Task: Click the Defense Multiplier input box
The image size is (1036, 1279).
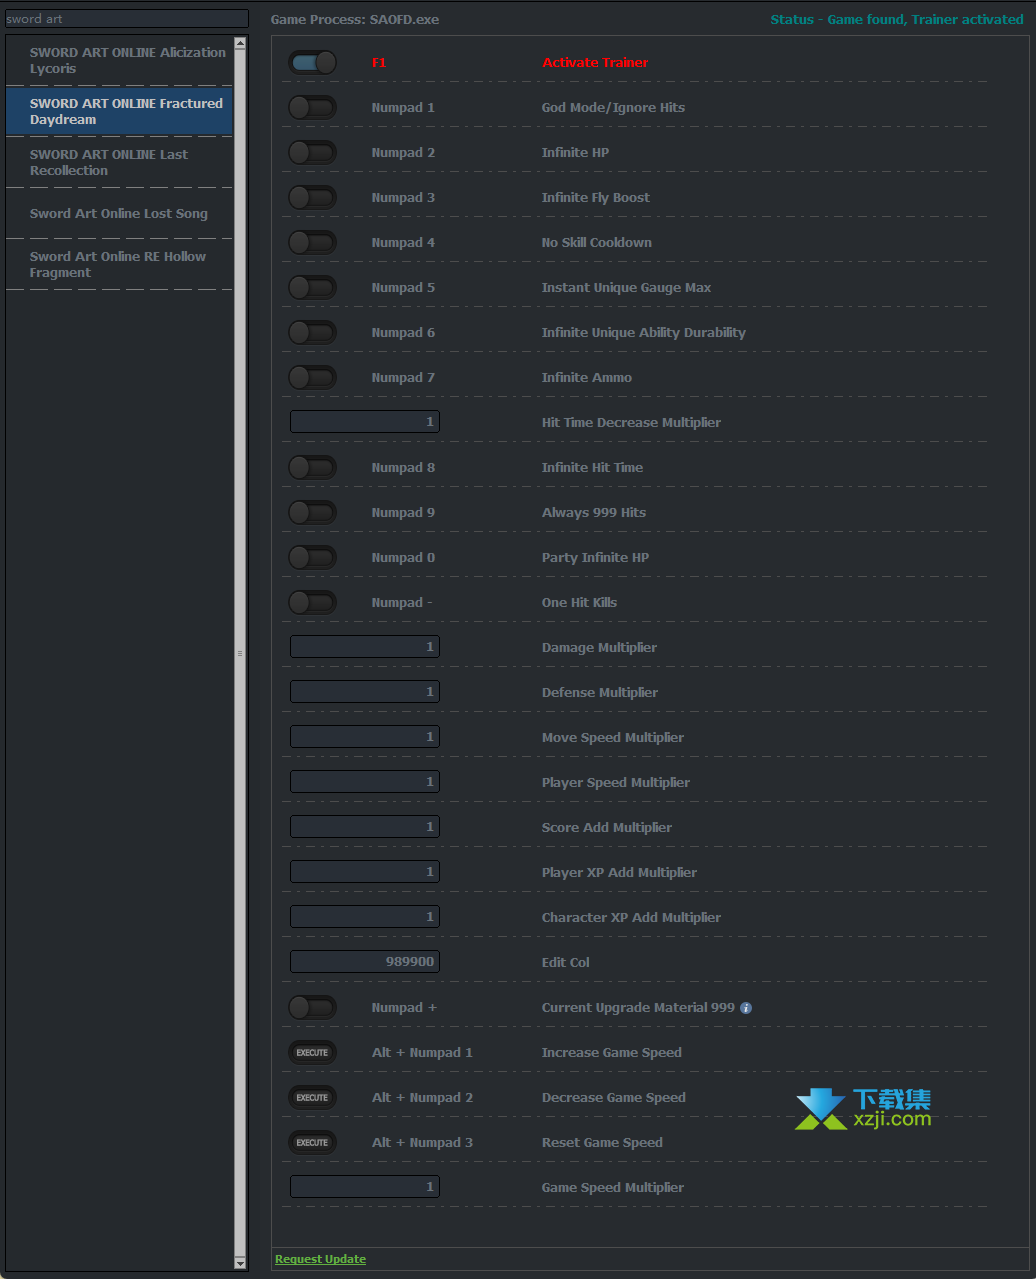Action: [x=364, y=692]
